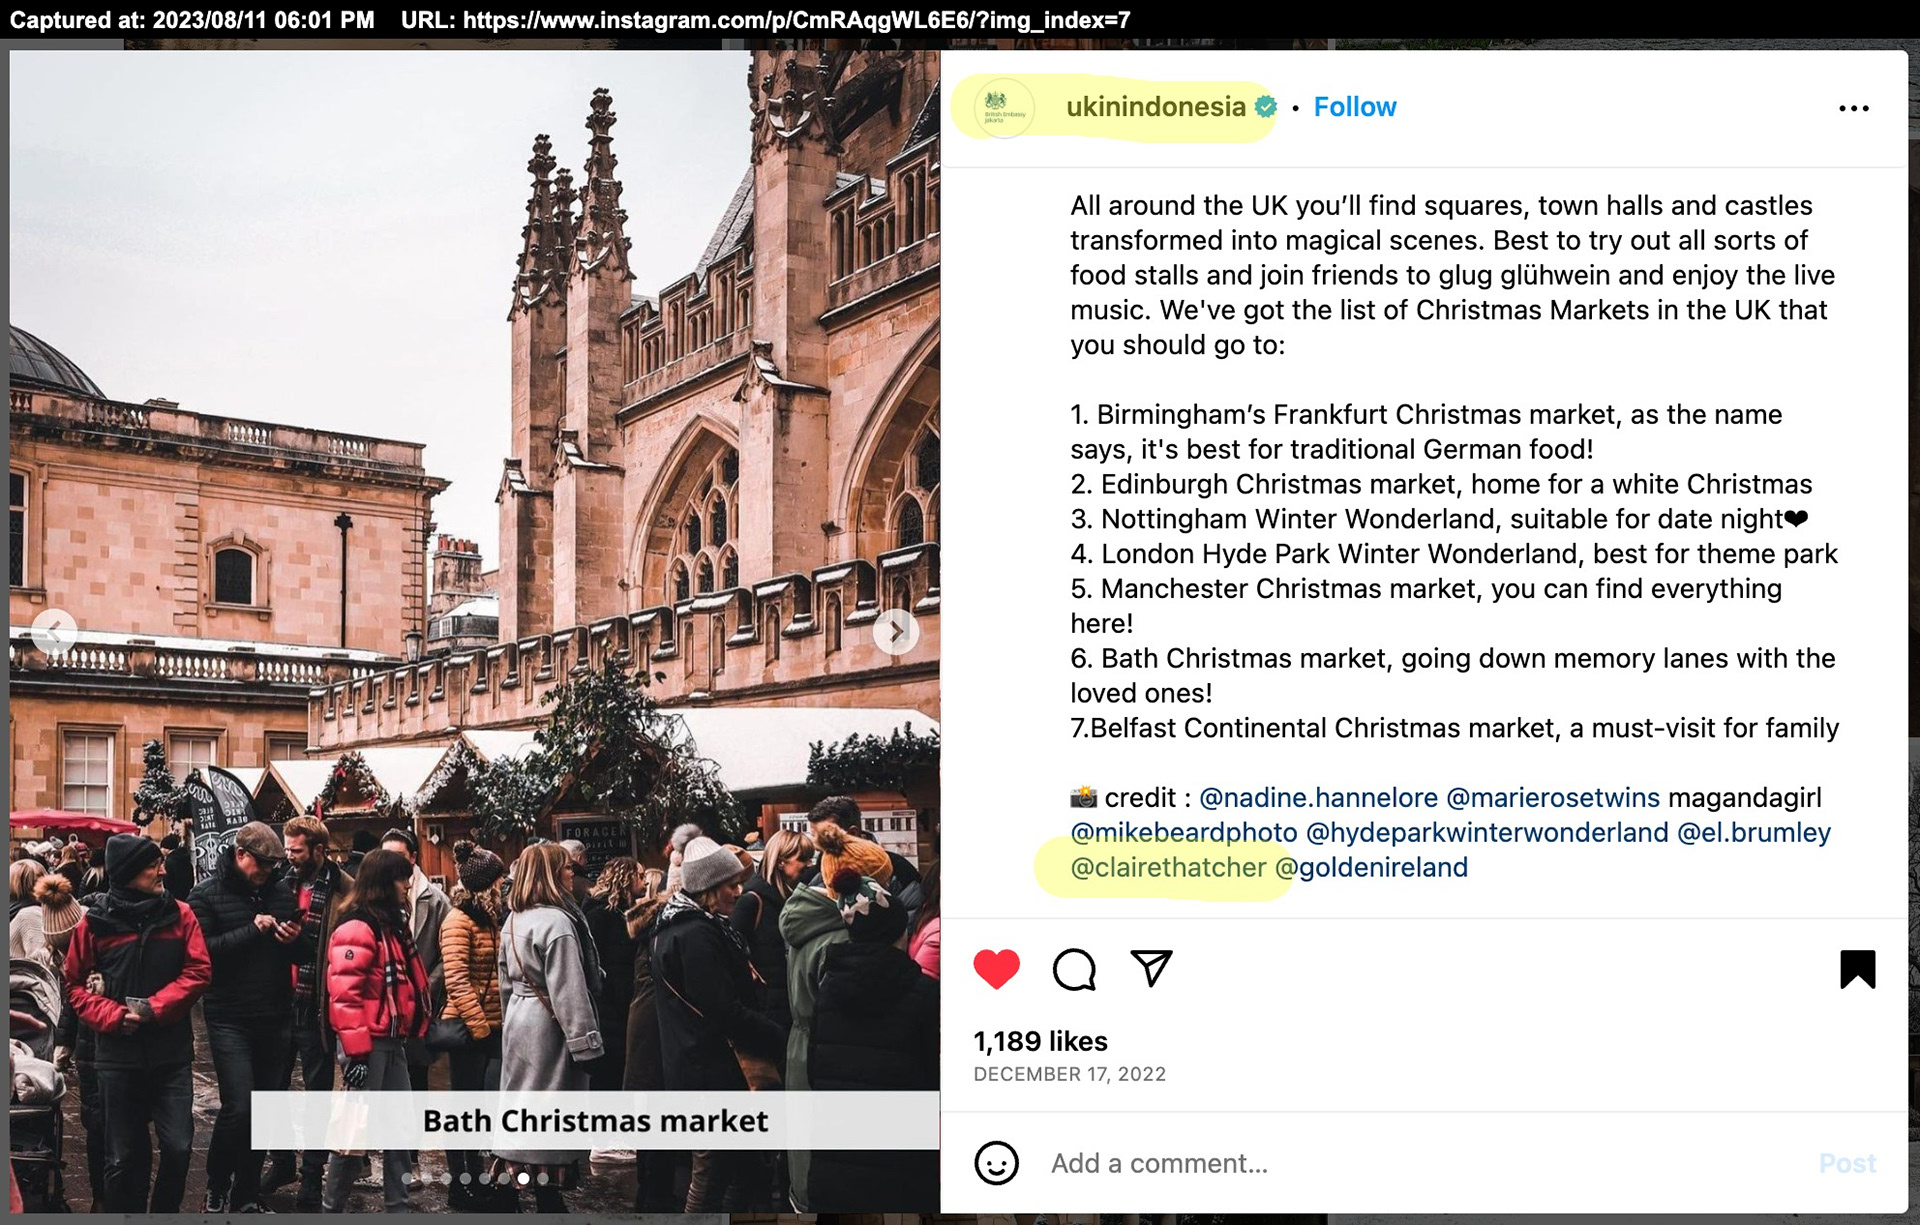Advance to the next carousel photo
1920x1225 pixels.
tap(896, 631)
